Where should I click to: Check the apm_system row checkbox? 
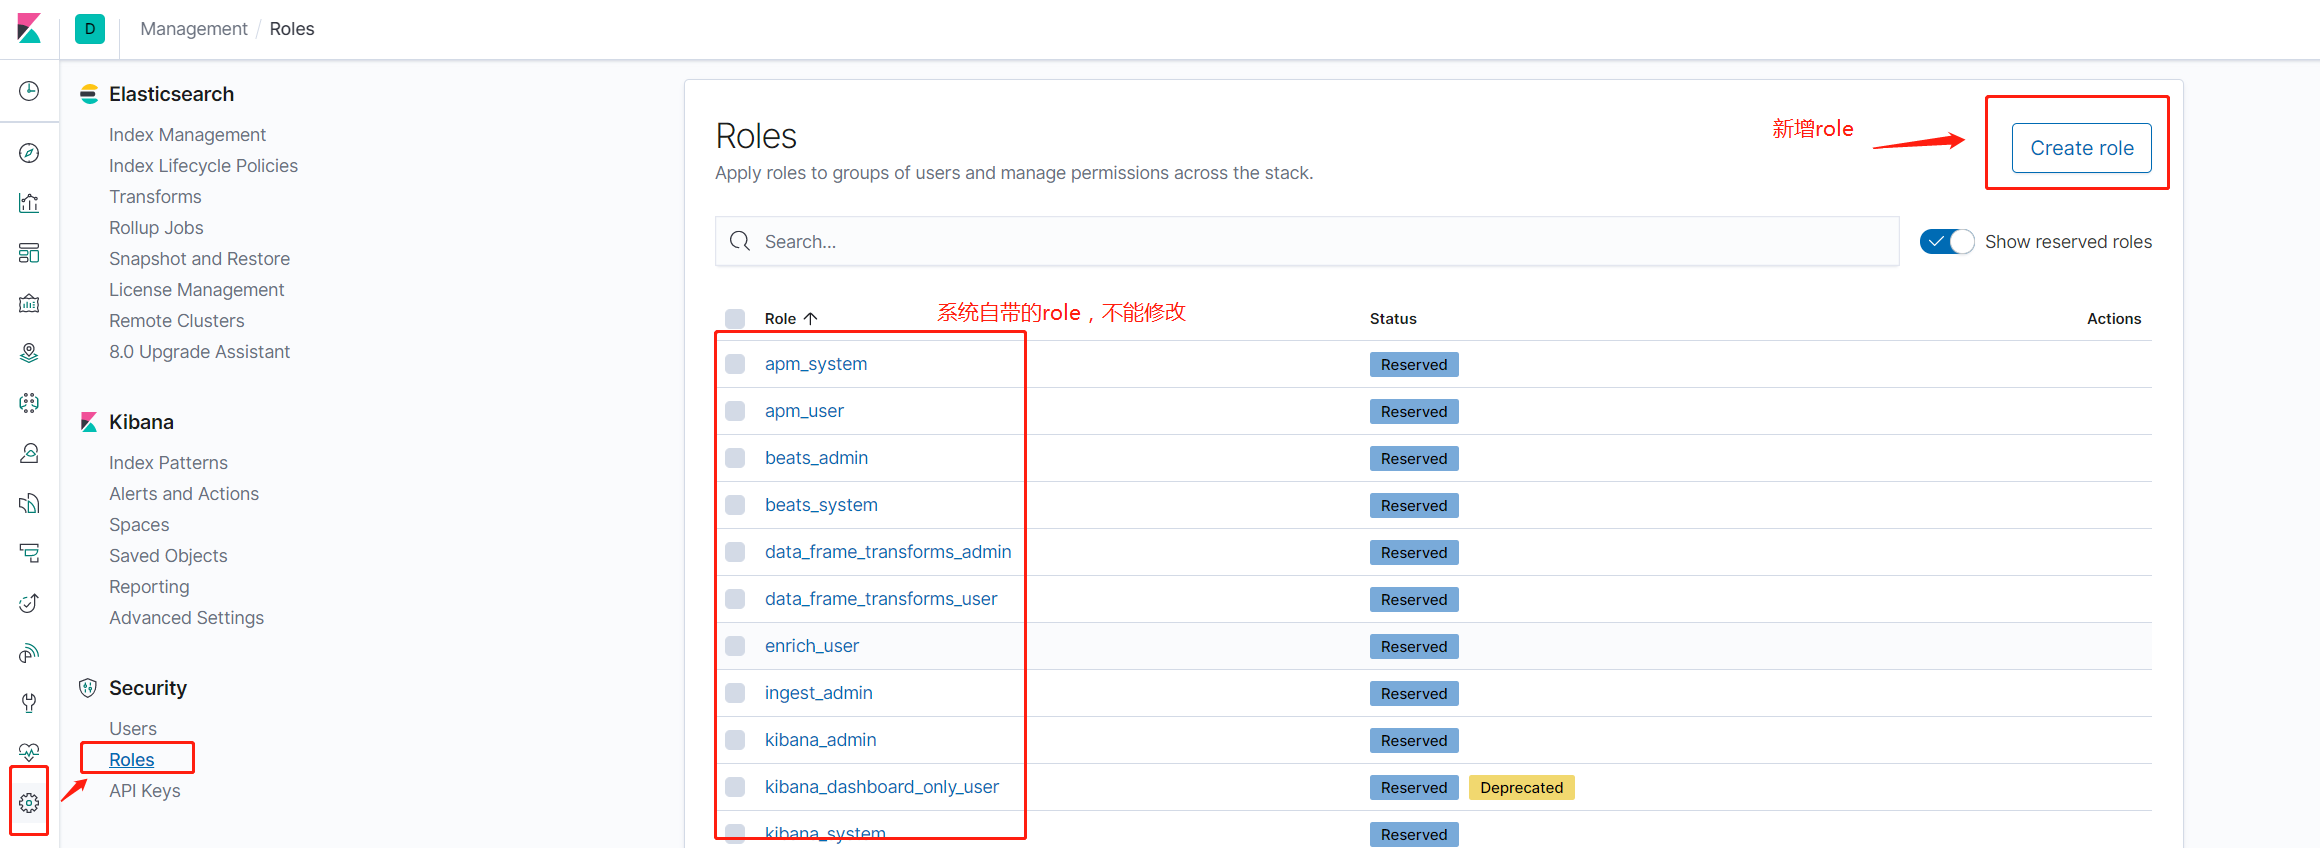coord(735,364)
